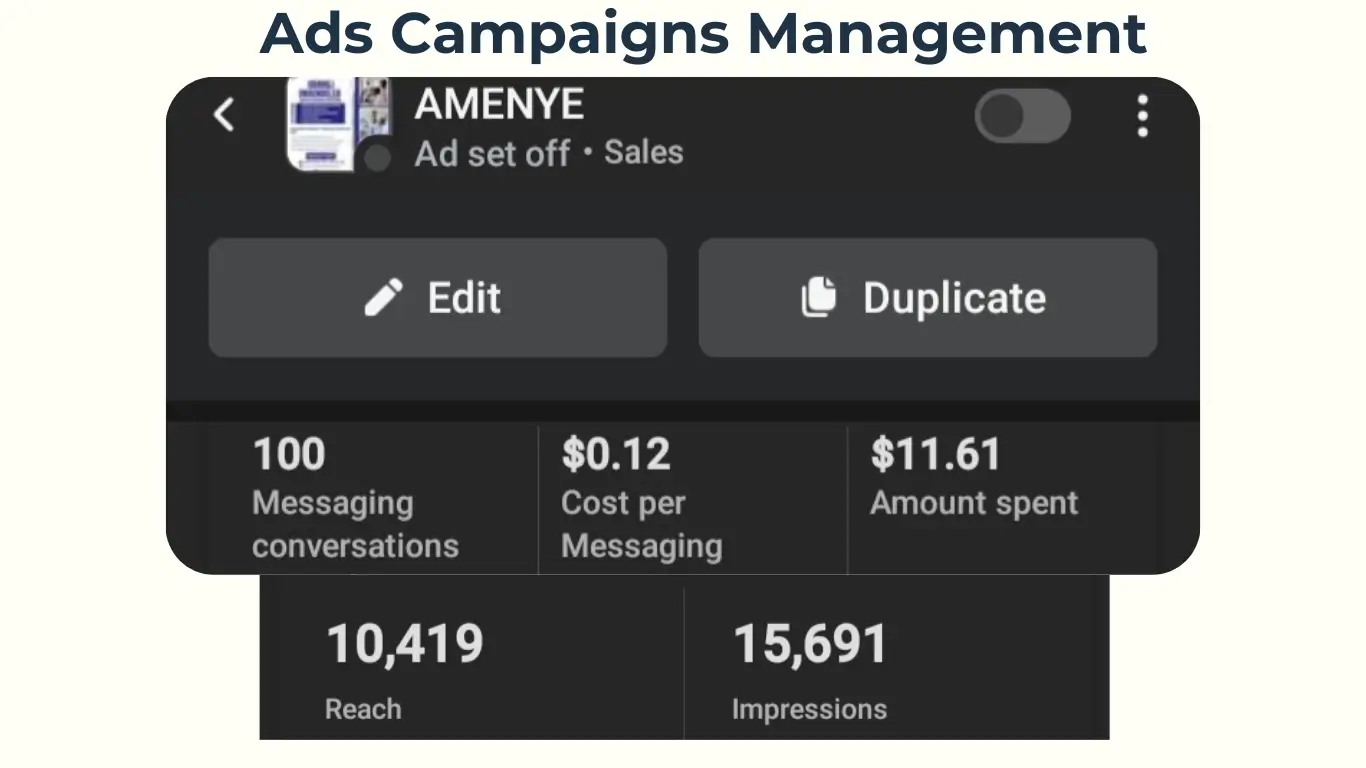Open the Cost per Messaging metric label
This screenshot has width=1366, height=768.
tap(641, 525)
